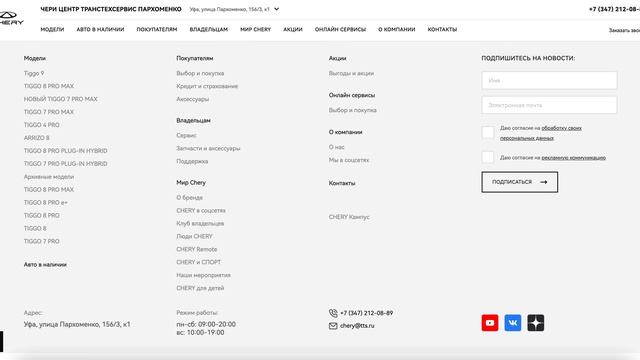640x360 pixels.
Task: Open the Tiggo 8 Pro e+ link
Action: [x=46, y=202]
